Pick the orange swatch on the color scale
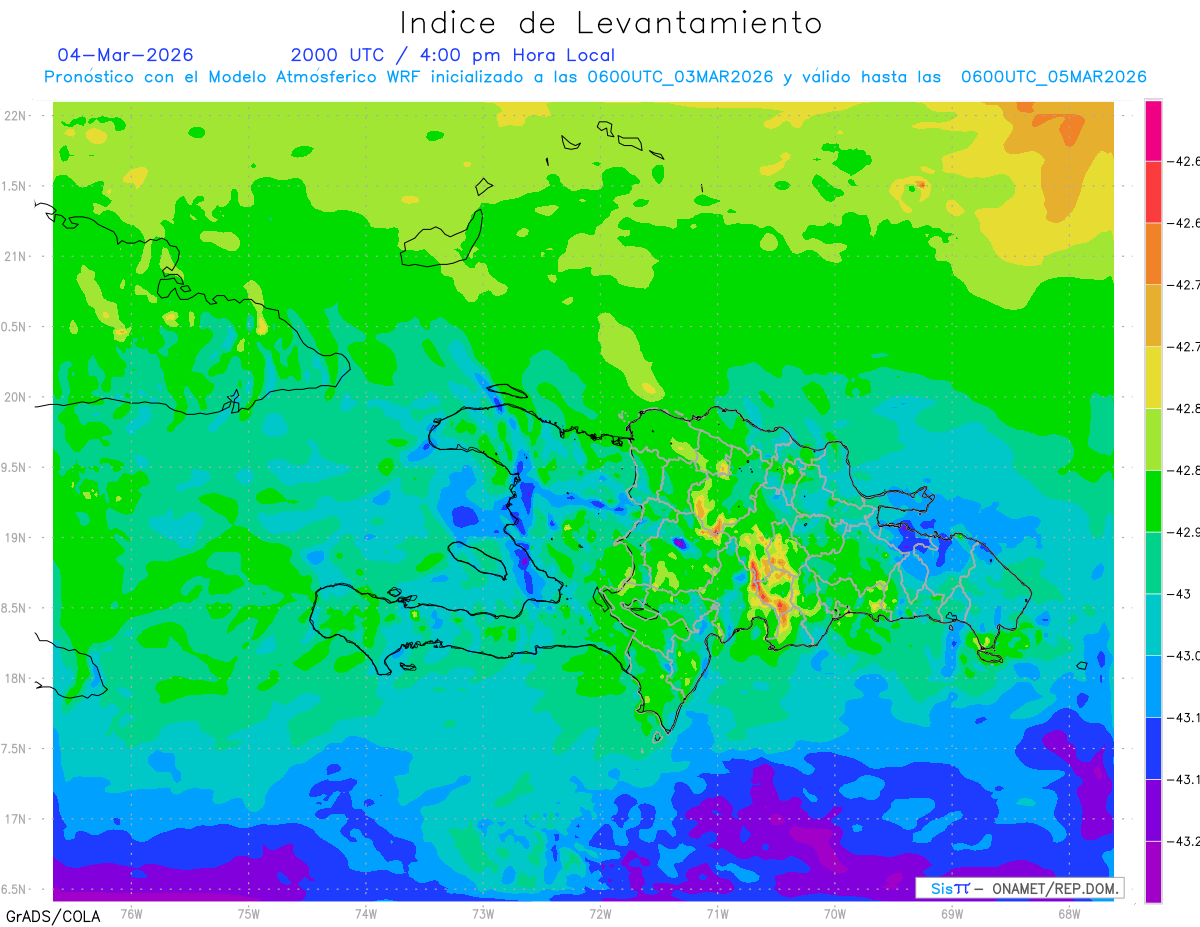This screenshot has width=1200, height=927. coord(1153,254)
